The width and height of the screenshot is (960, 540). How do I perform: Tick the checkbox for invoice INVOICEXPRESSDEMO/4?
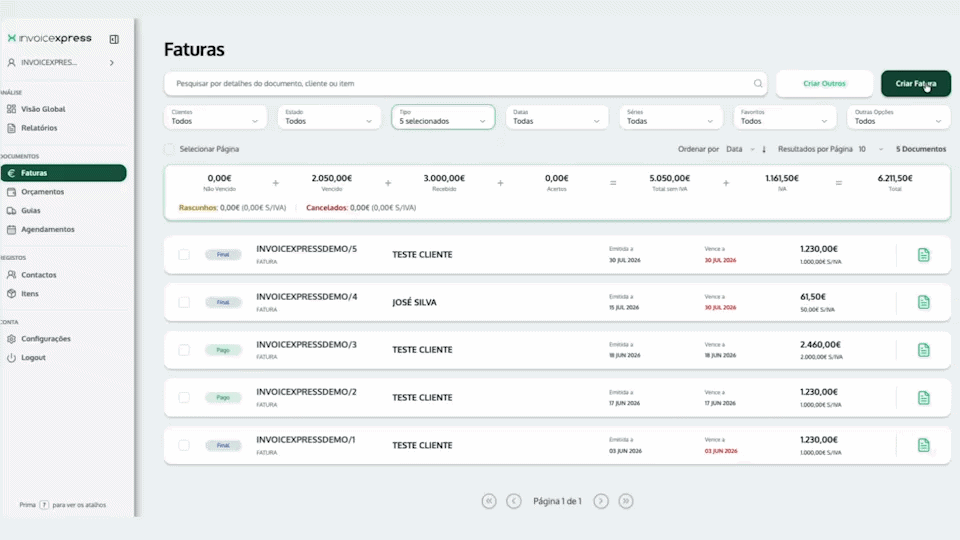pos(184,302)
